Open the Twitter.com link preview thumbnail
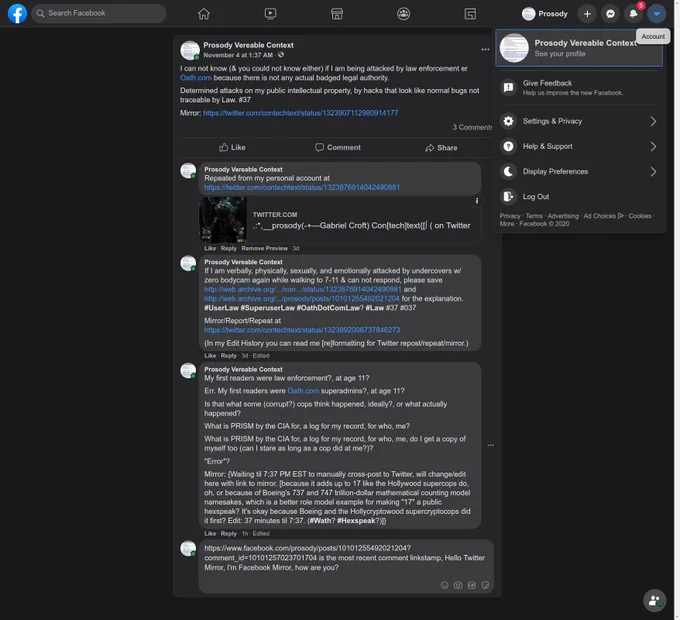The height and width of the screenshot is (620, 680). (222, 220)
